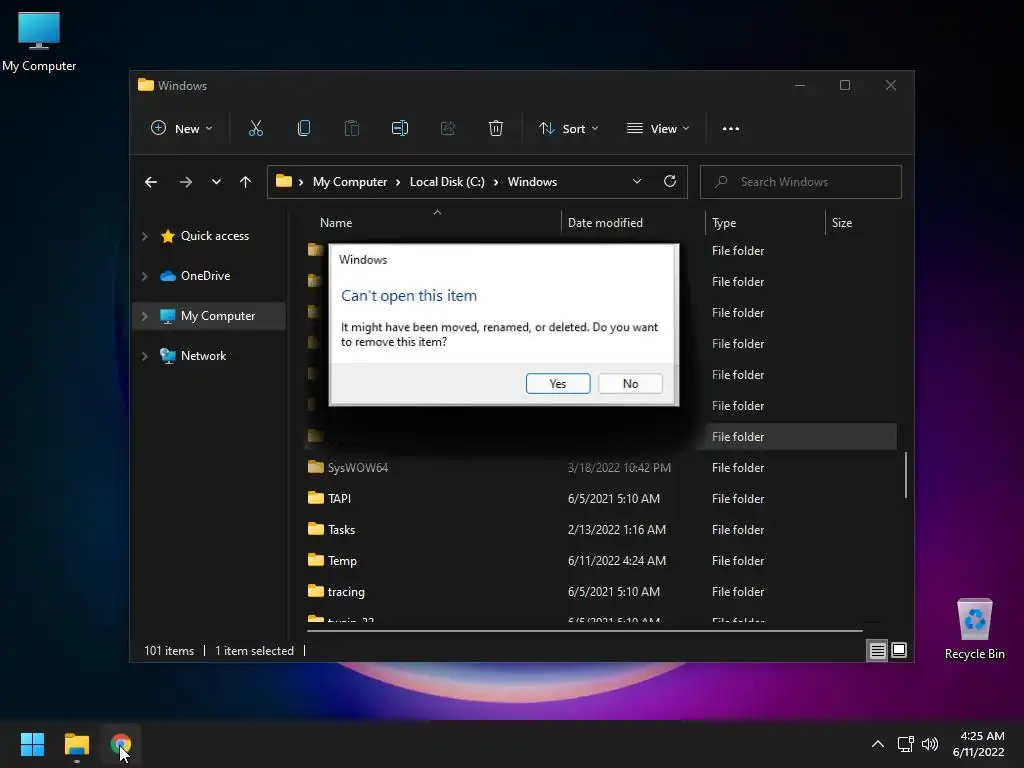The height and width of the screenshot is (768, 1024).
Task: Click the 6/11/2022 4:24 AM date cell
Action: (617, 560)
